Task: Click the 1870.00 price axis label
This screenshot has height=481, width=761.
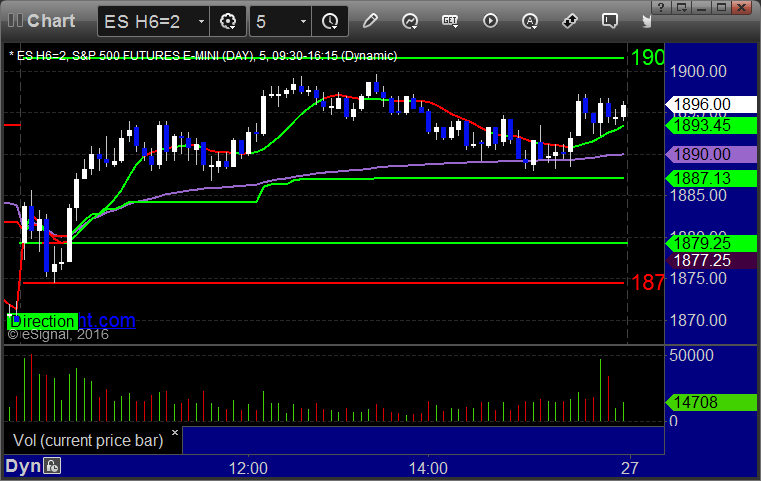Action: point(698,320)
